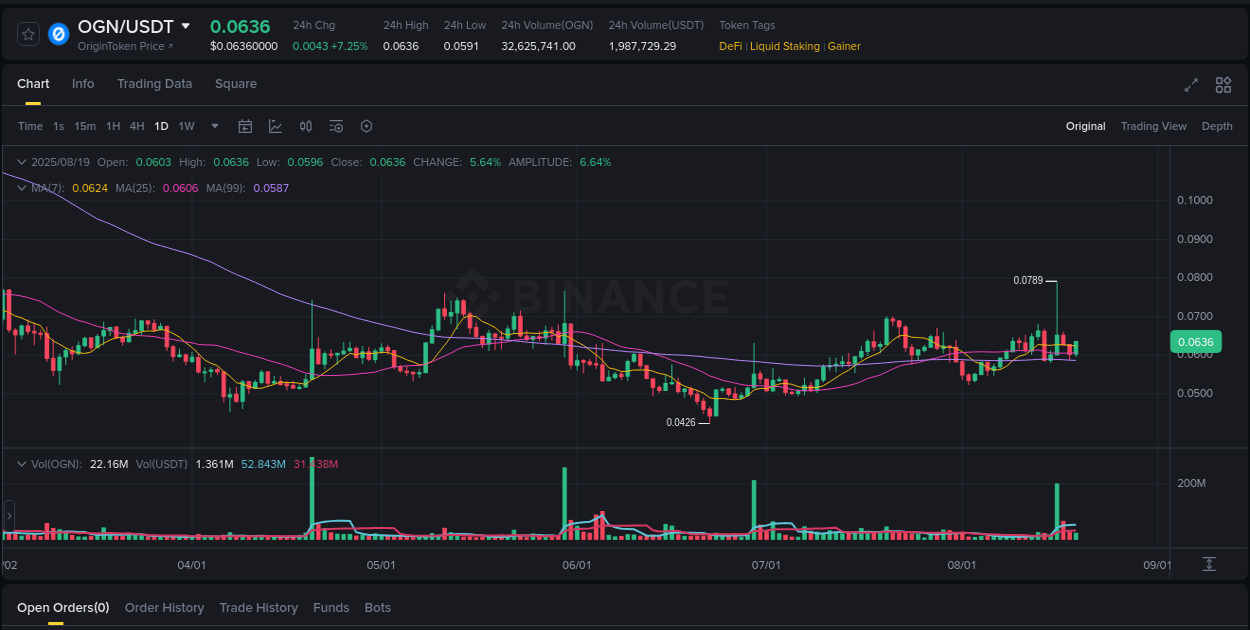This screenshot has height=630, width=1250.
Task: Toggle the favorite star for OGN/USDT
Action: (x=28, y=33)
